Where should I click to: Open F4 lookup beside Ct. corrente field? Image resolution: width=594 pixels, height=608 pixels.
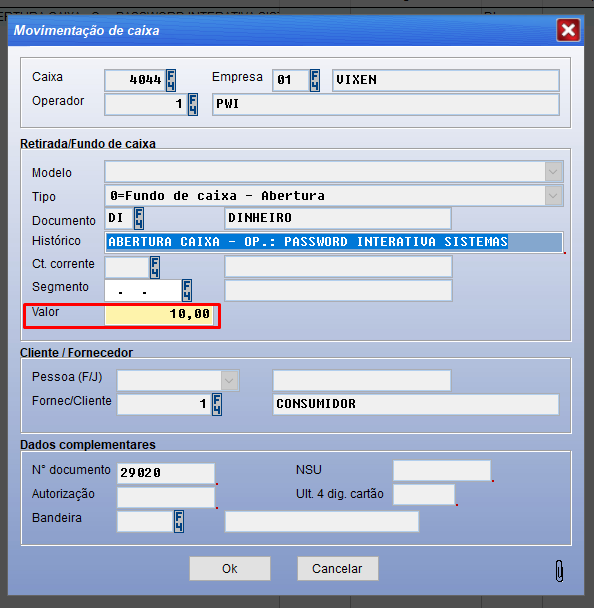click(155, 267)
